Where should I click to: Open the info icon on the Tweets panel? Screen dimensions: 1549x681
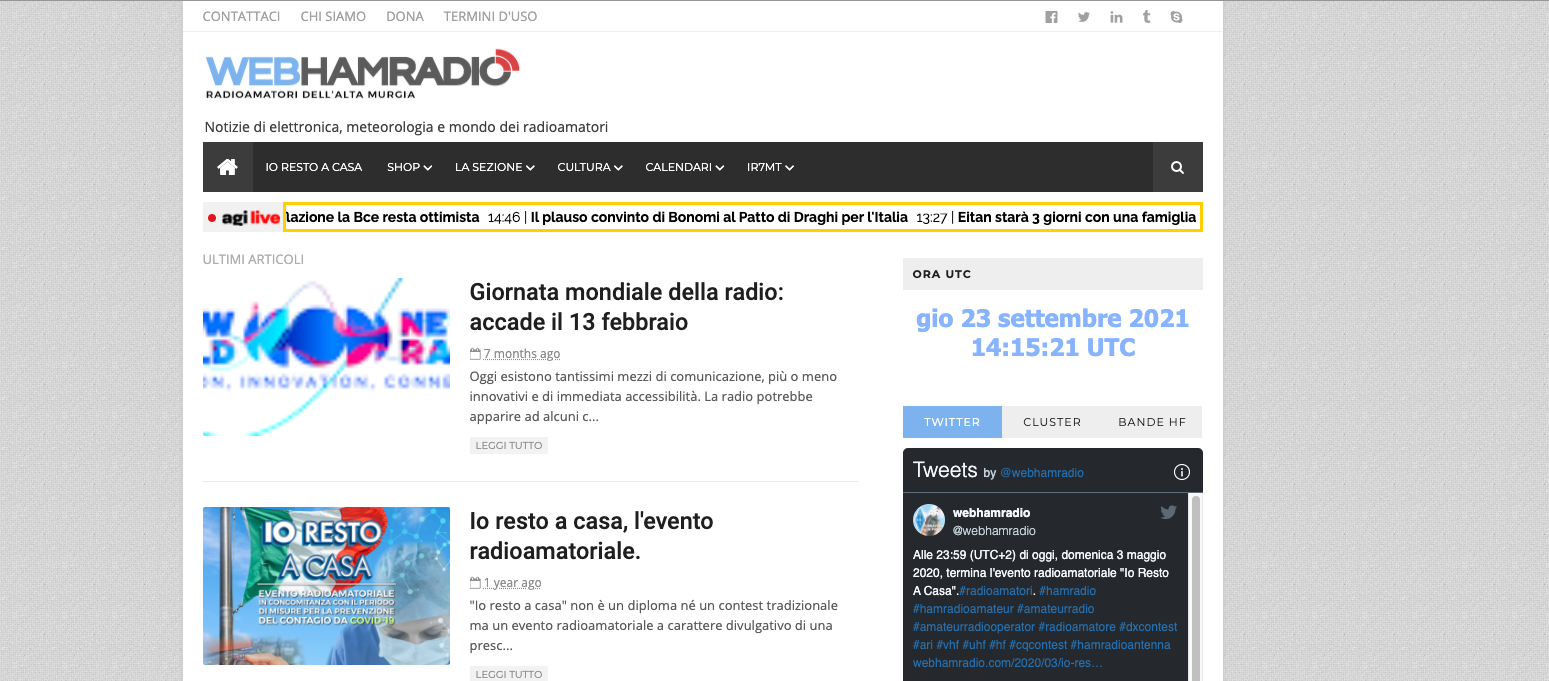(x=1182, y=470)
